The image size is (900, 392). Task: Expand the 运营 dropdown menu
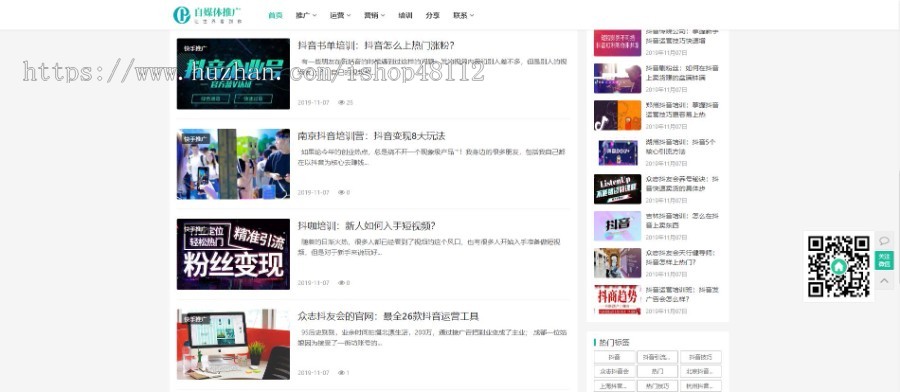(x=340, y=15)
